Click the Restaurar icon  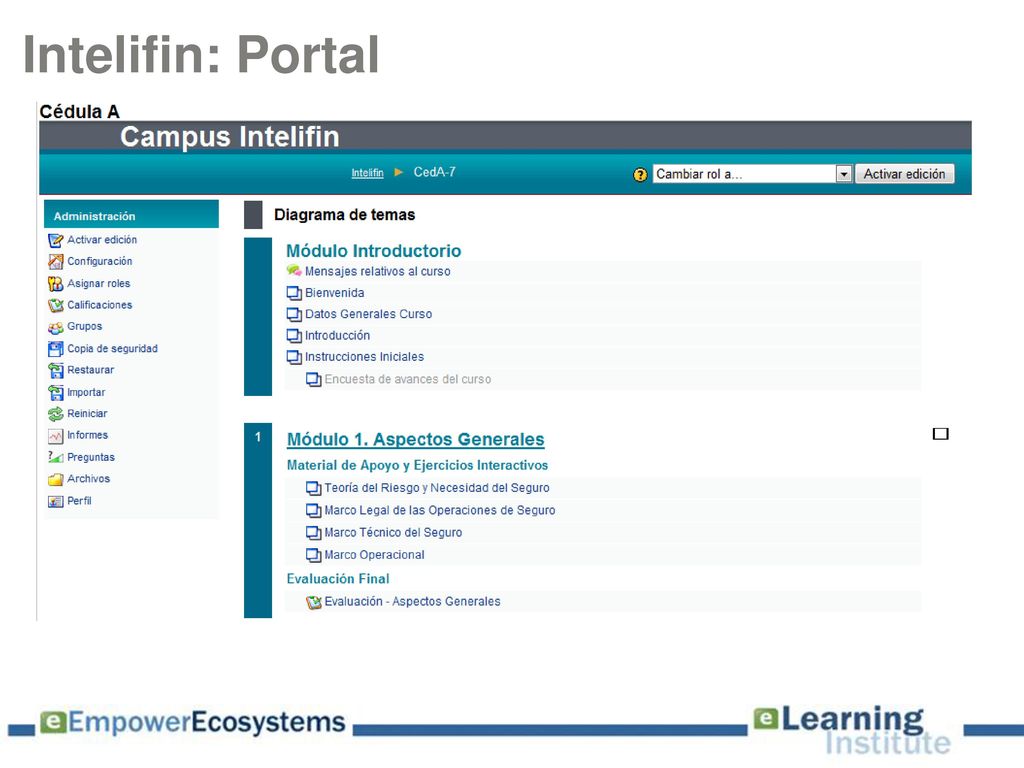[x=56, y=371]
